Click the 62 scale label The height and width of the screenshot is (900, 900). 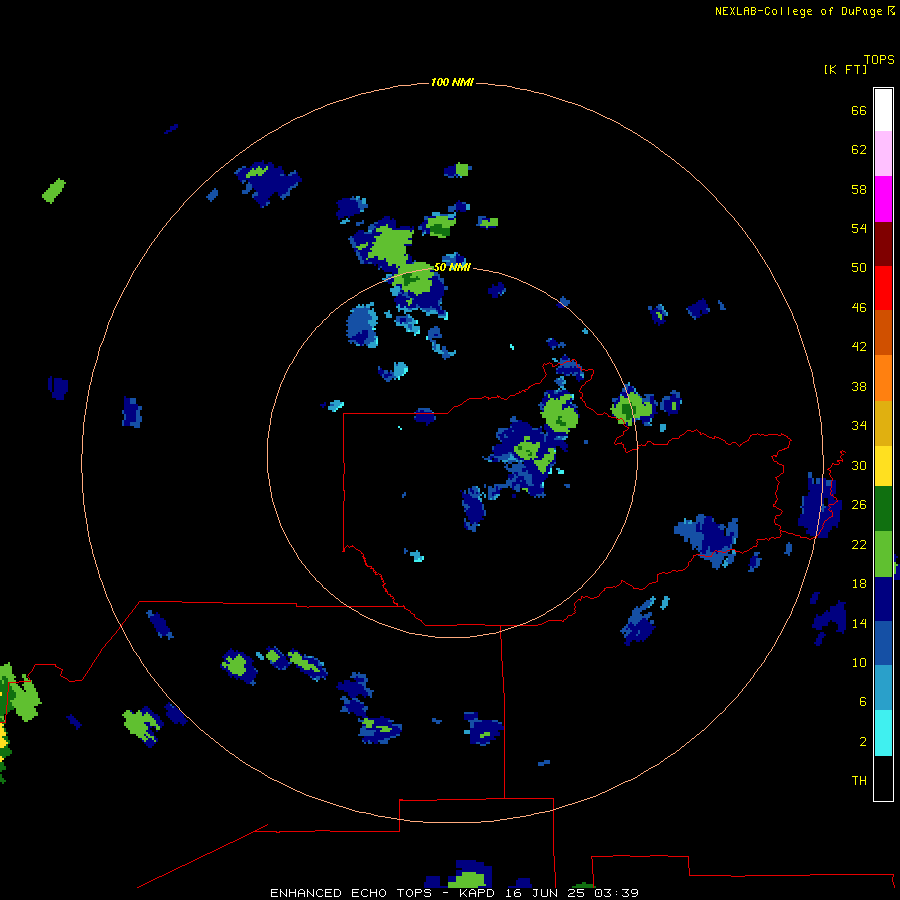coord(859,150)
